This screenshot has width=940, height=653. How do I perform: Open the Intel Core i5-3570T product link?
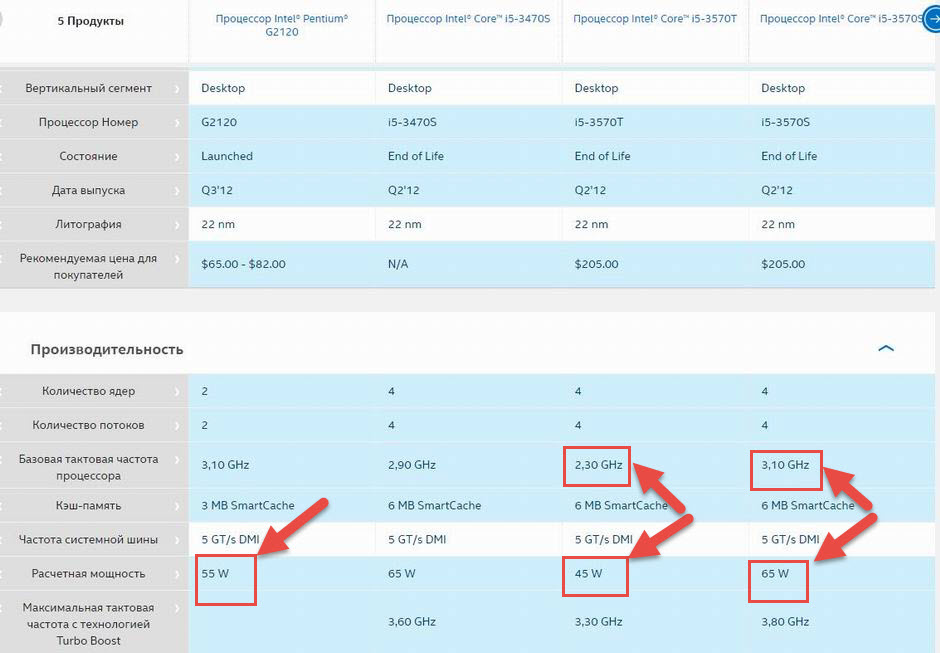click(x=655, y=19)
